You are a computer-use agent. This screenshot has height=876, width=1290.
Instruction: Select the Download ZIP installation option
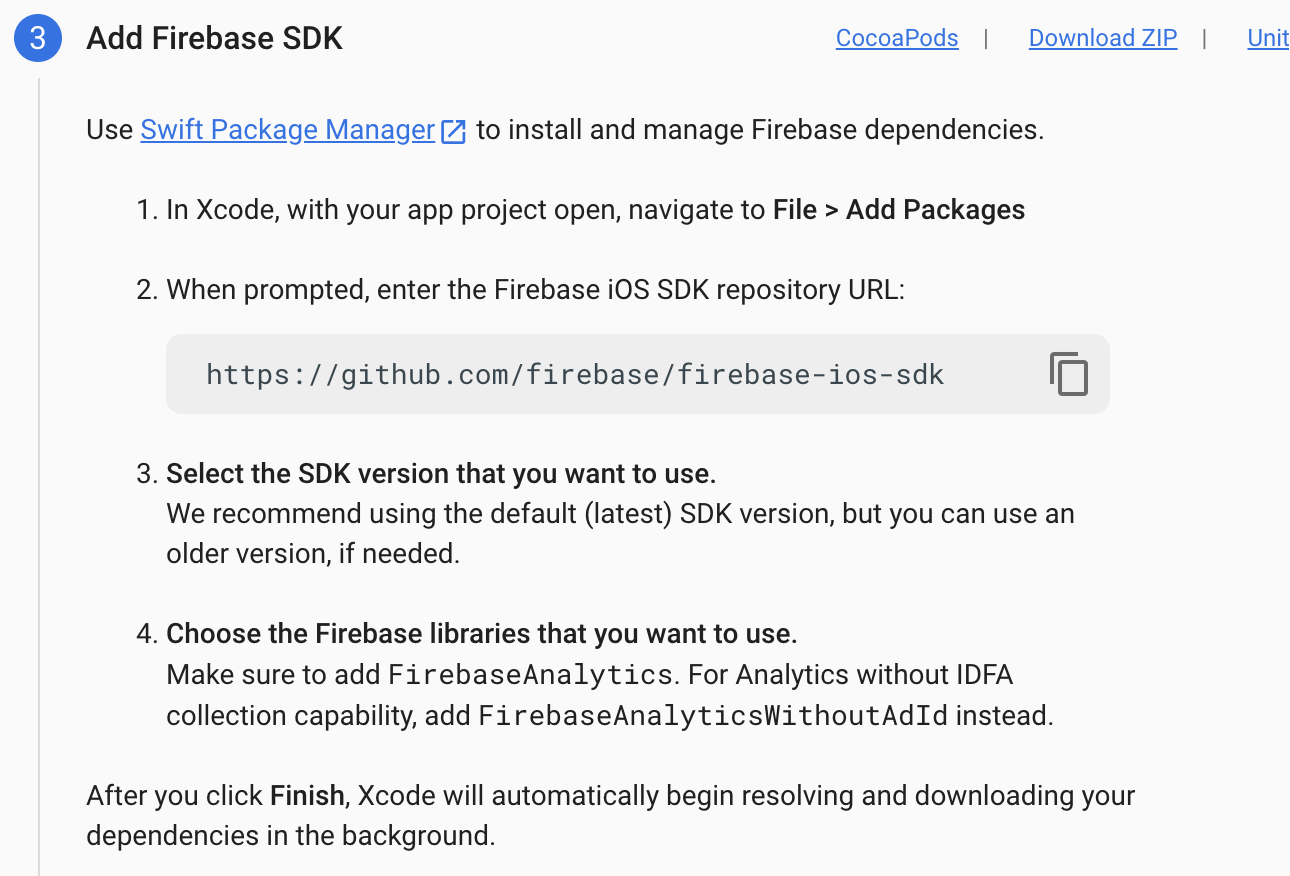(1102, 38)
